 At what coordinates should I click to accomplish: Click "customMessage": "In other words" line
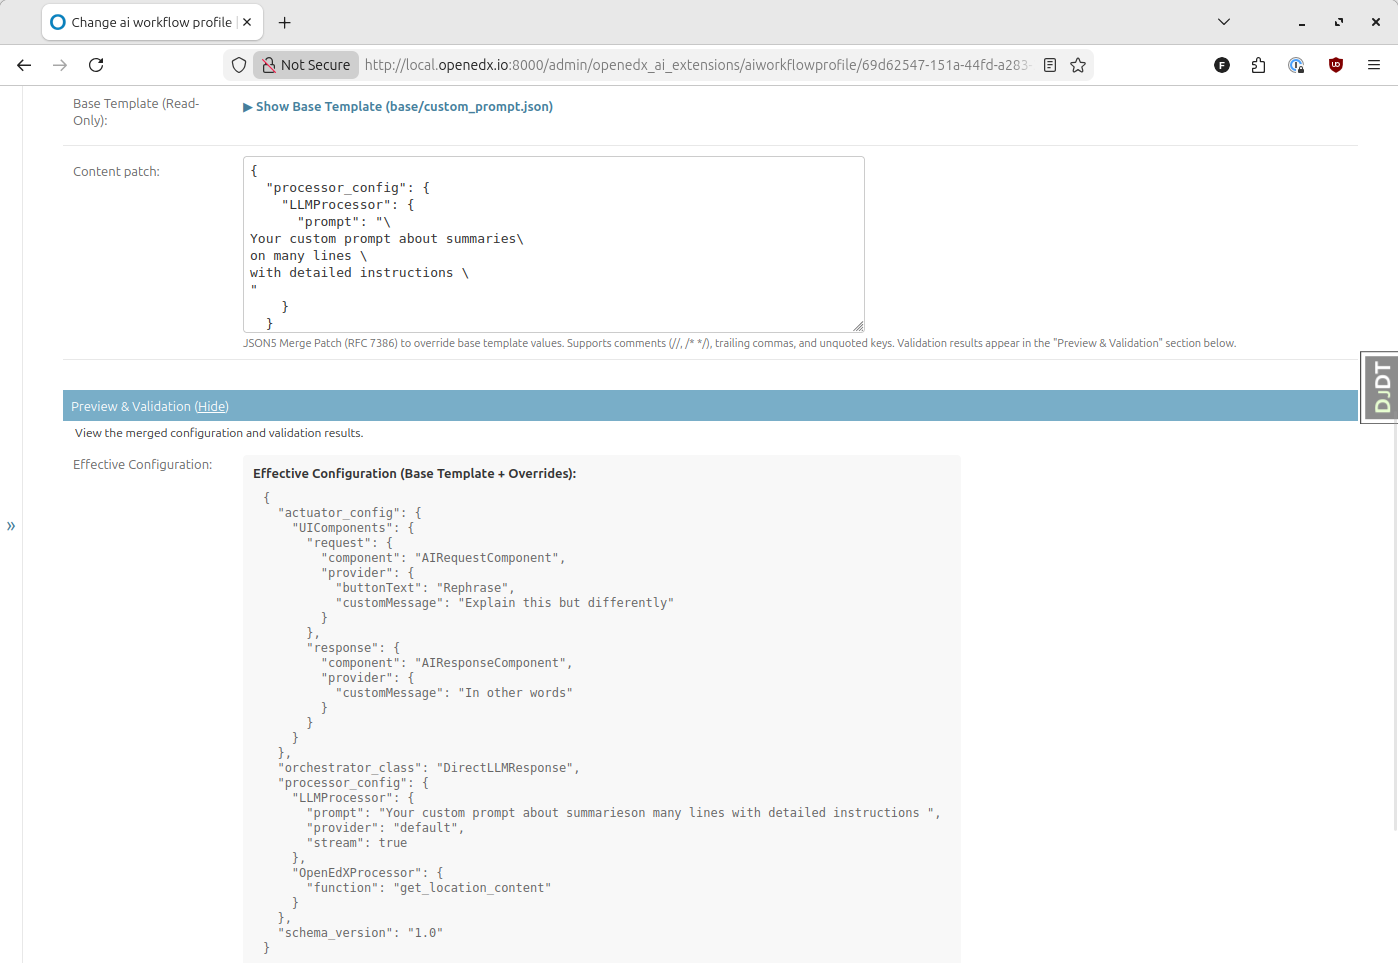tap(454, 693)
